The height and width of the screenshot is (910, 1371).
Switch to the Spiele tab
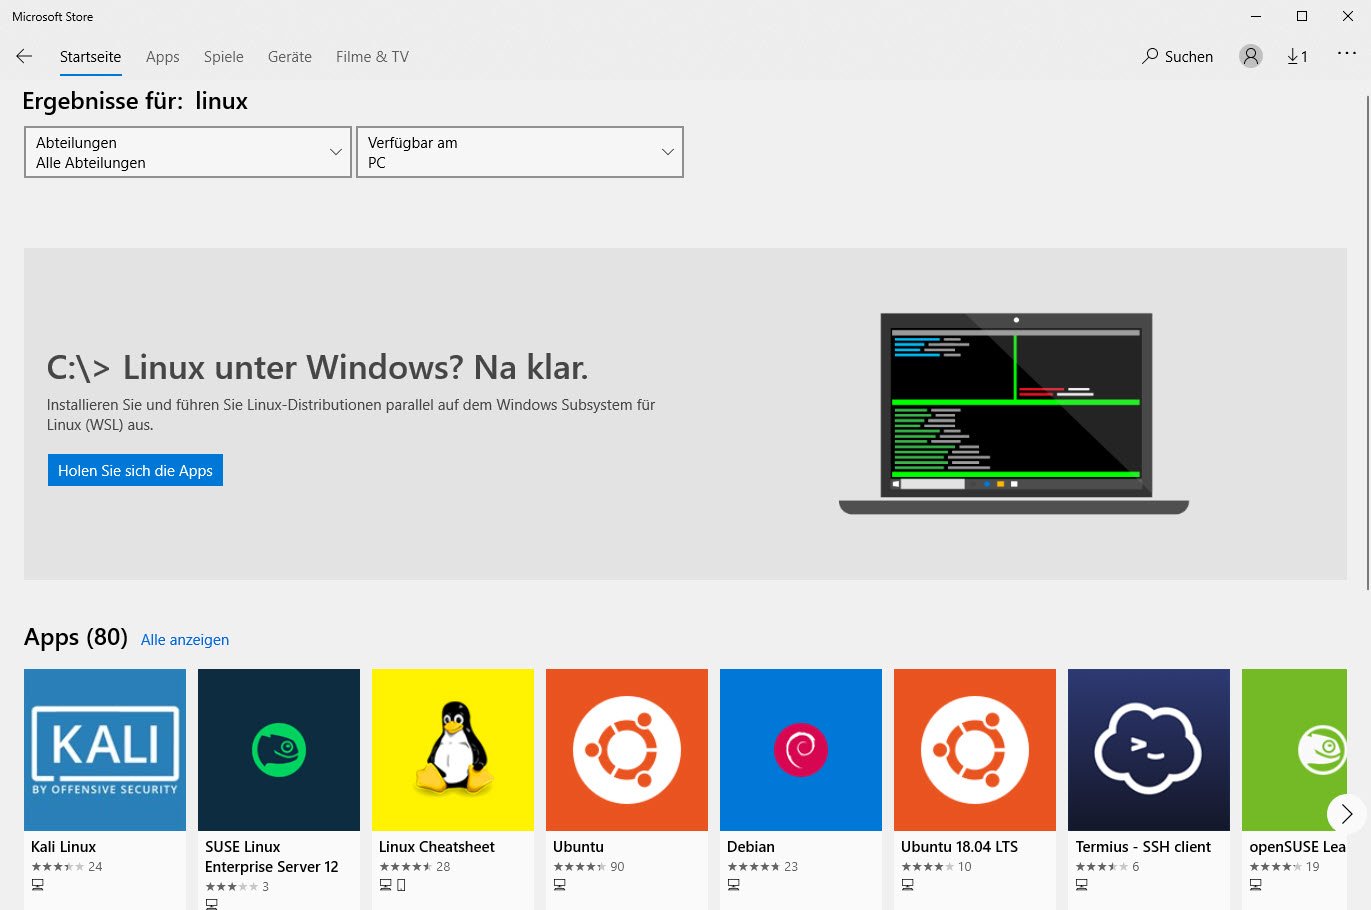tap(224, 57)
